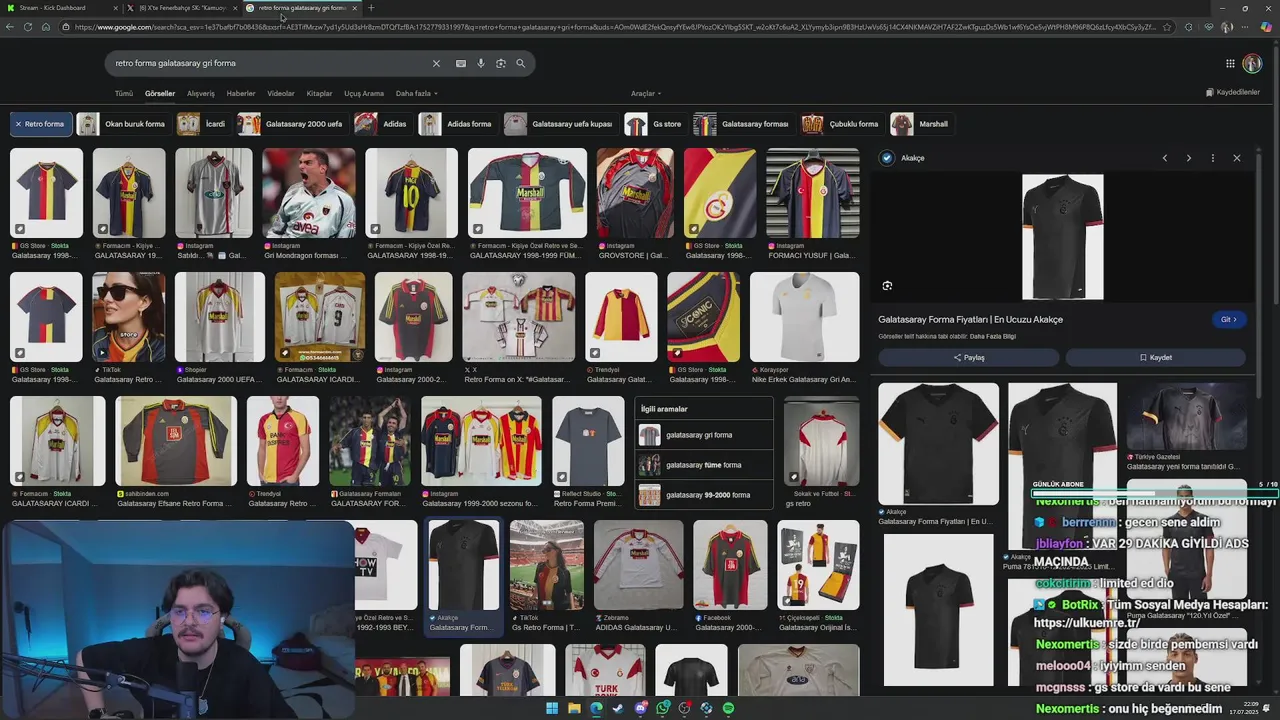Screen dimensions: 1280x720
Task: Open a new browser tab
Action: pos(371,8)
